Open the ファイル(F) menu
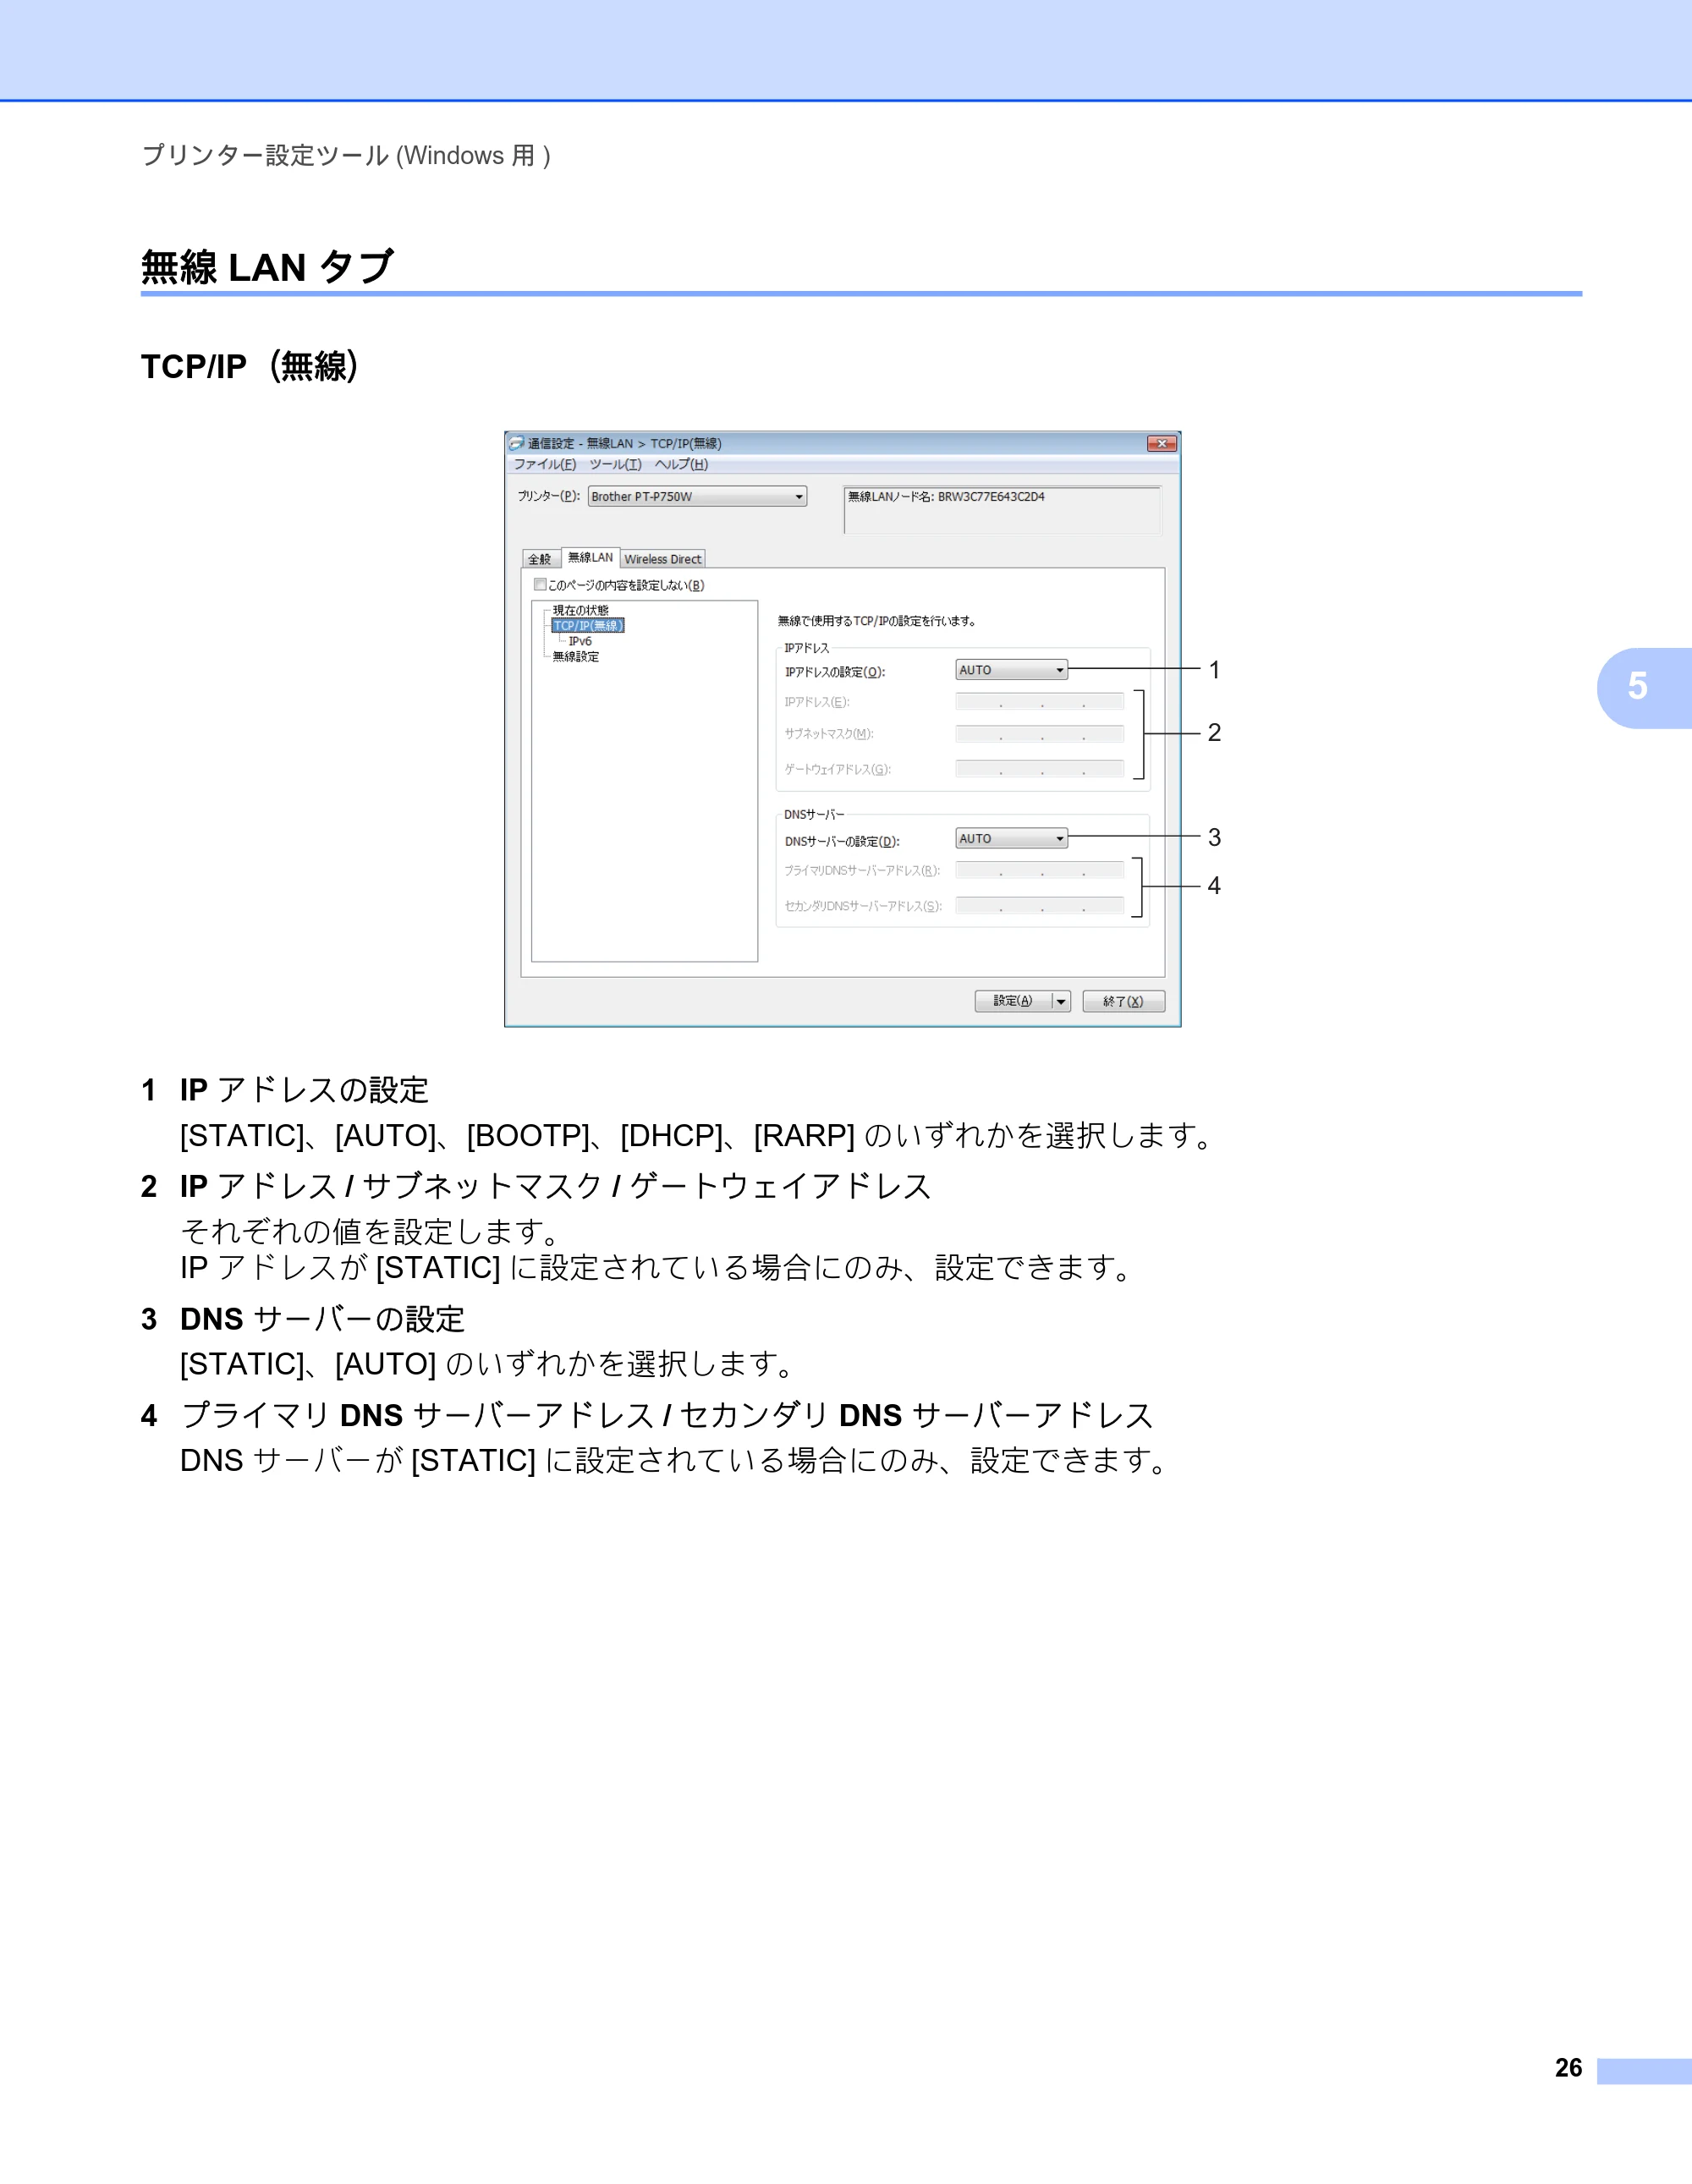 pyautogui.click(x=544, y=464)
